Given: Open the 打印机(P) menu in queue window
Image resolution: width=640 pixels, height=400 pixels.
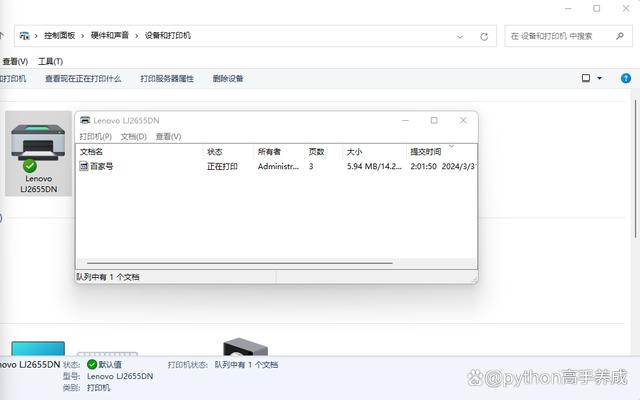Looking at the screenshot, I should (x=96, y=136).
